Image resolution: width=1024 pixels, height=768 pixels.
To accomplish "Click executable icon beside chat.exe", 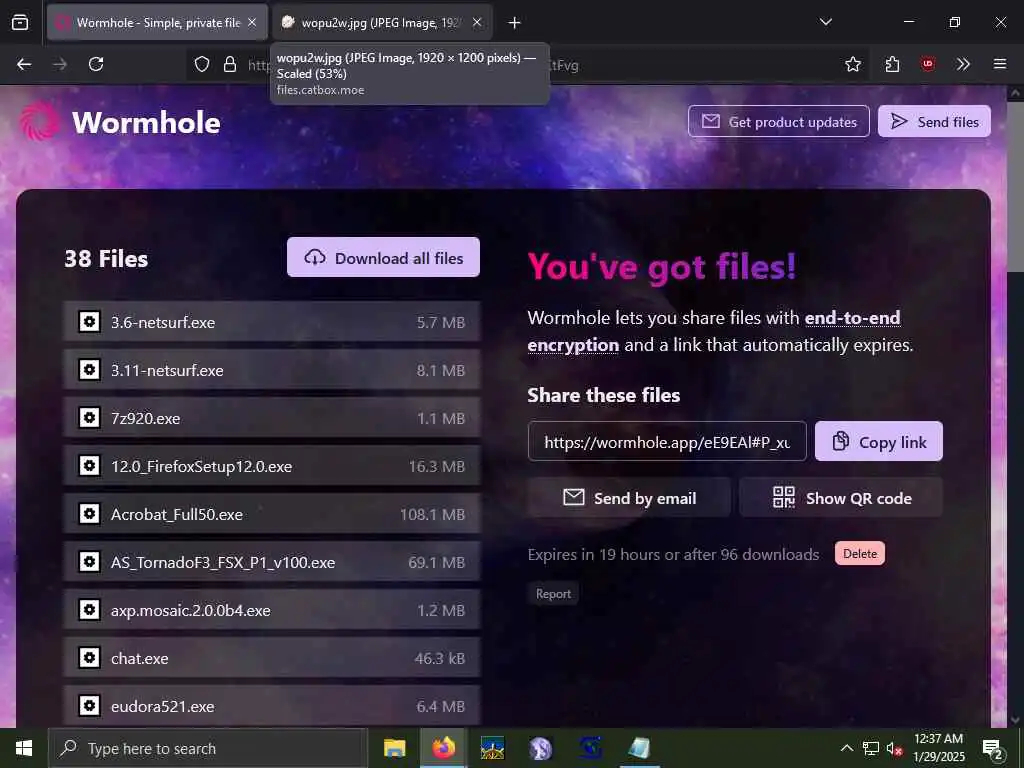I will coord(89,658).
